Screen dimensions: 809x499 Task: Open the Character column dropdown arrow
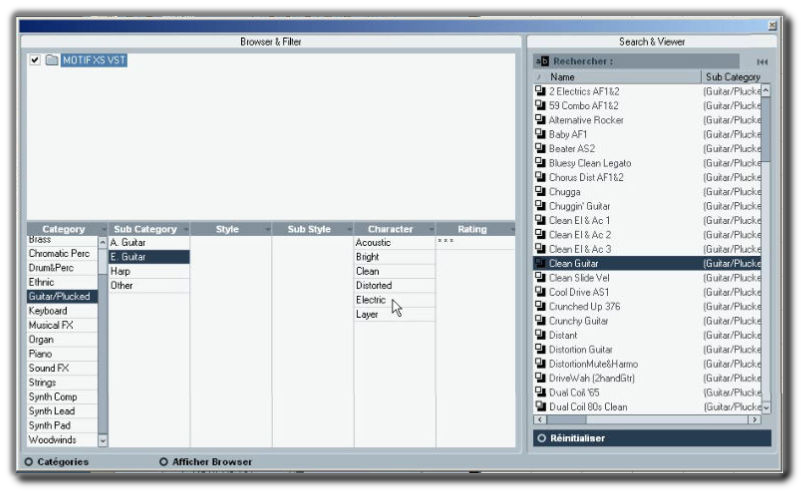(430, 230)
